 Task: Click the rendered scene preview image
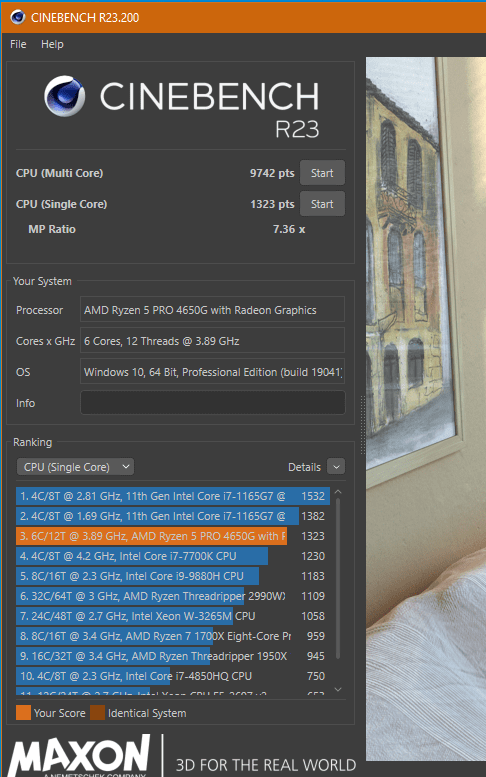[x=426, y=409]
